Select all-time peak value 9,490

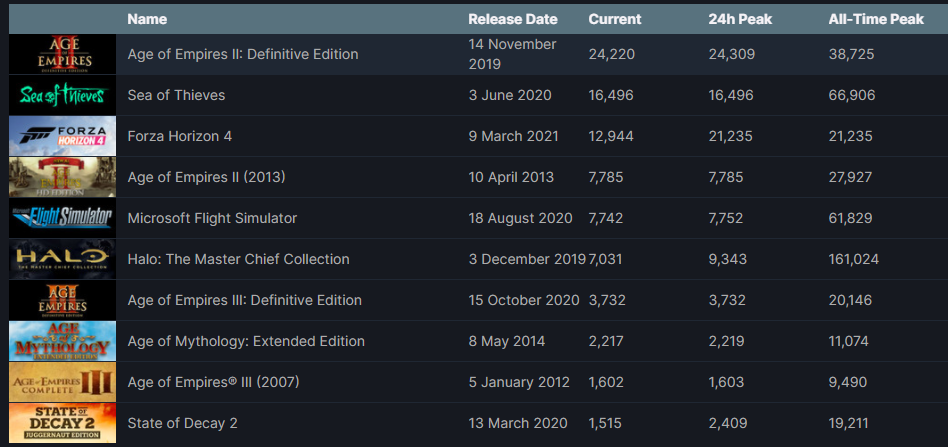tap(848, 382)
